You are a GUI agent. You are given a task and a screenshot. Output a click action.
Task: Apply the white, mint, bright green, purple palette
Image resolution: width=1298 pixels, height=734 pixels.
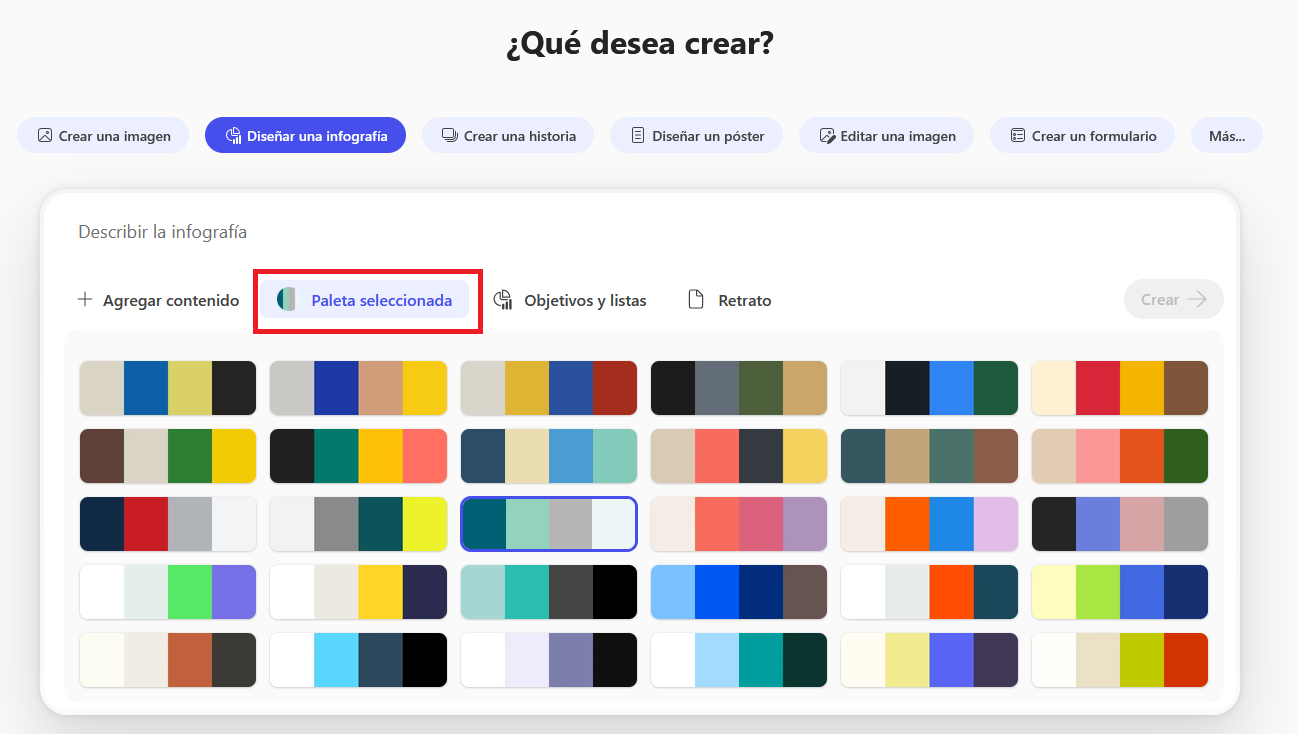tap(168, 592)
